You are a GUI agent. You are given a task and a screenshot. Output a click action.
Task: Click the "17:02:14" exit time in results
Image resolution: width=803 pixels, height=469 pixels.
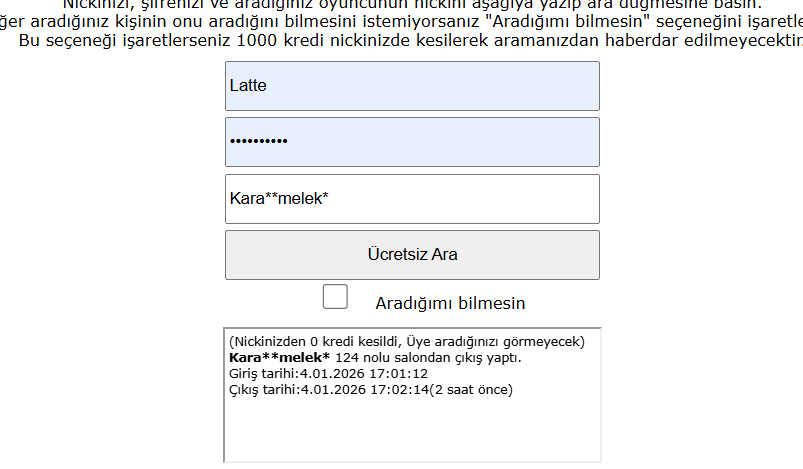coord(399,390)
